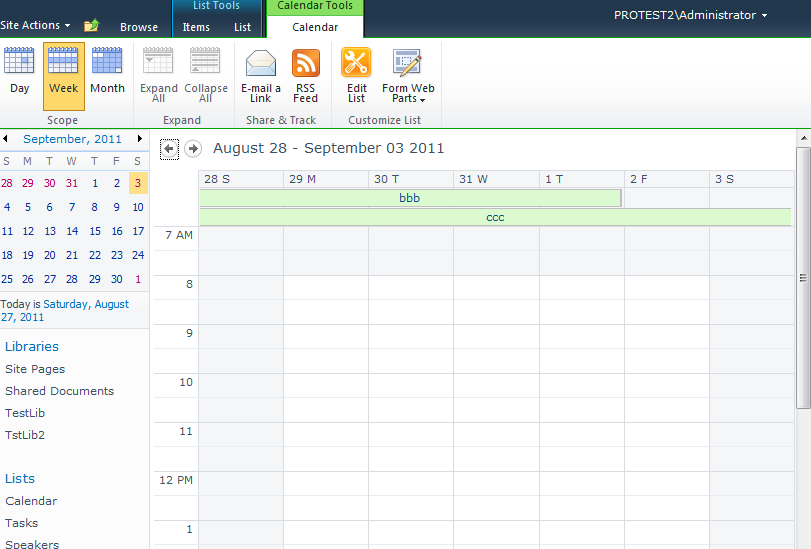Click the vertical scrollbar thumb

pyautogui.click(x=803, y=277)
